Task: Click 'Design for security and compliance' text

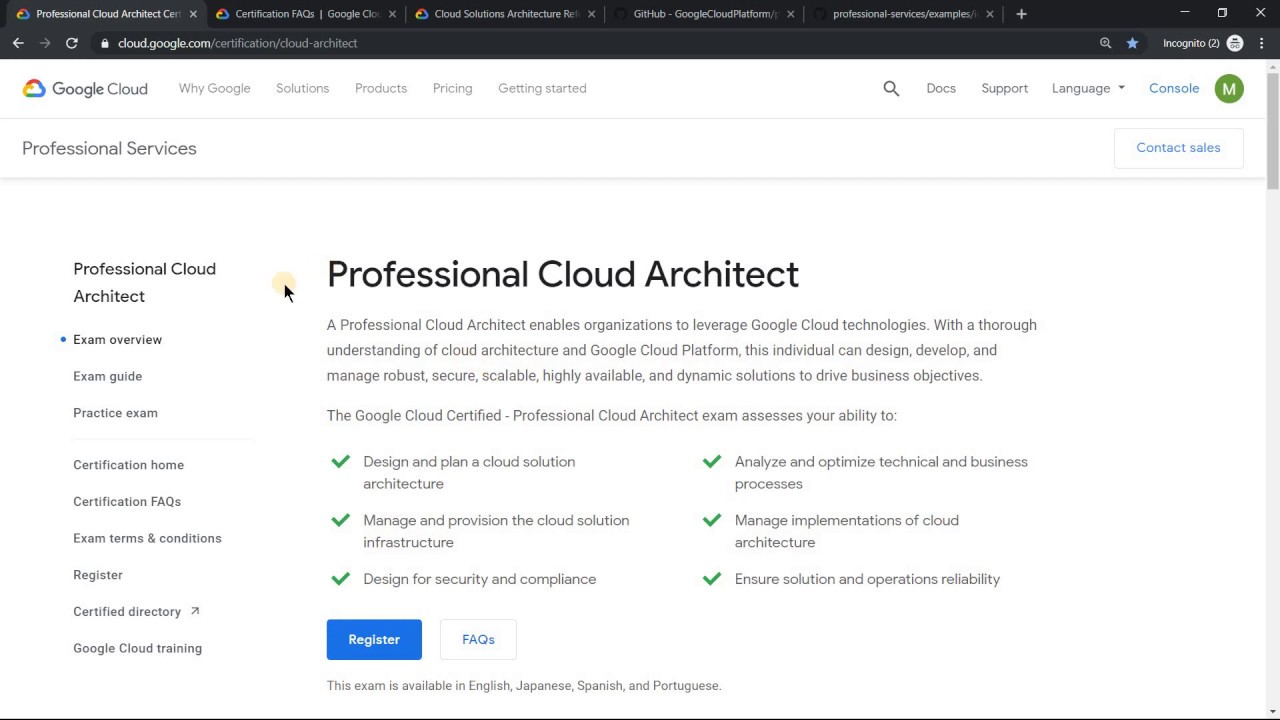Action: coord(479,579)
